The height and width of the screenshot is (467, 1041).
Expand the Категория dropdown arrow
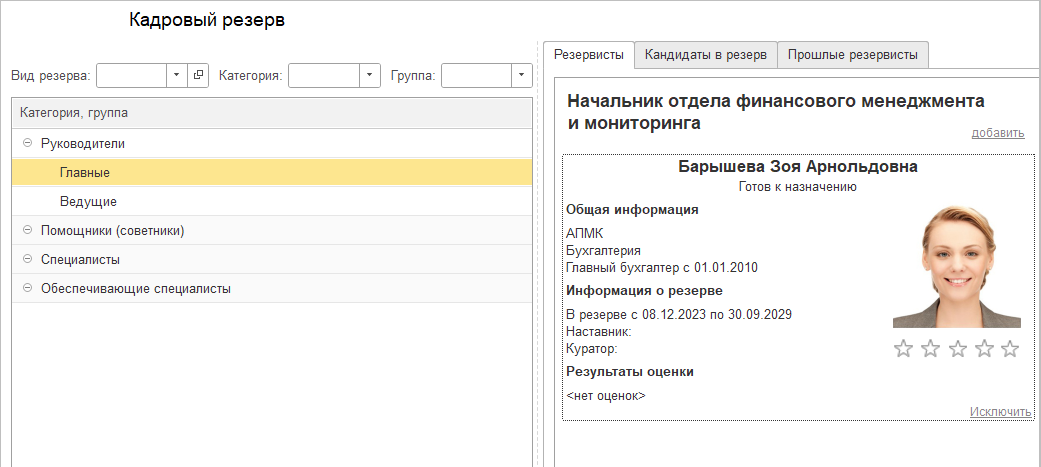371,75
